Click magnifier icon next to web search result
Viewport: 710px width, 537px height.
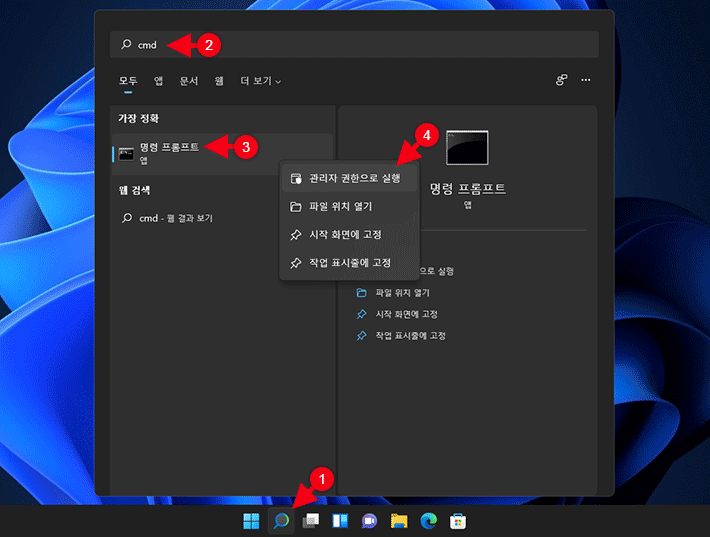coord(127,218)
